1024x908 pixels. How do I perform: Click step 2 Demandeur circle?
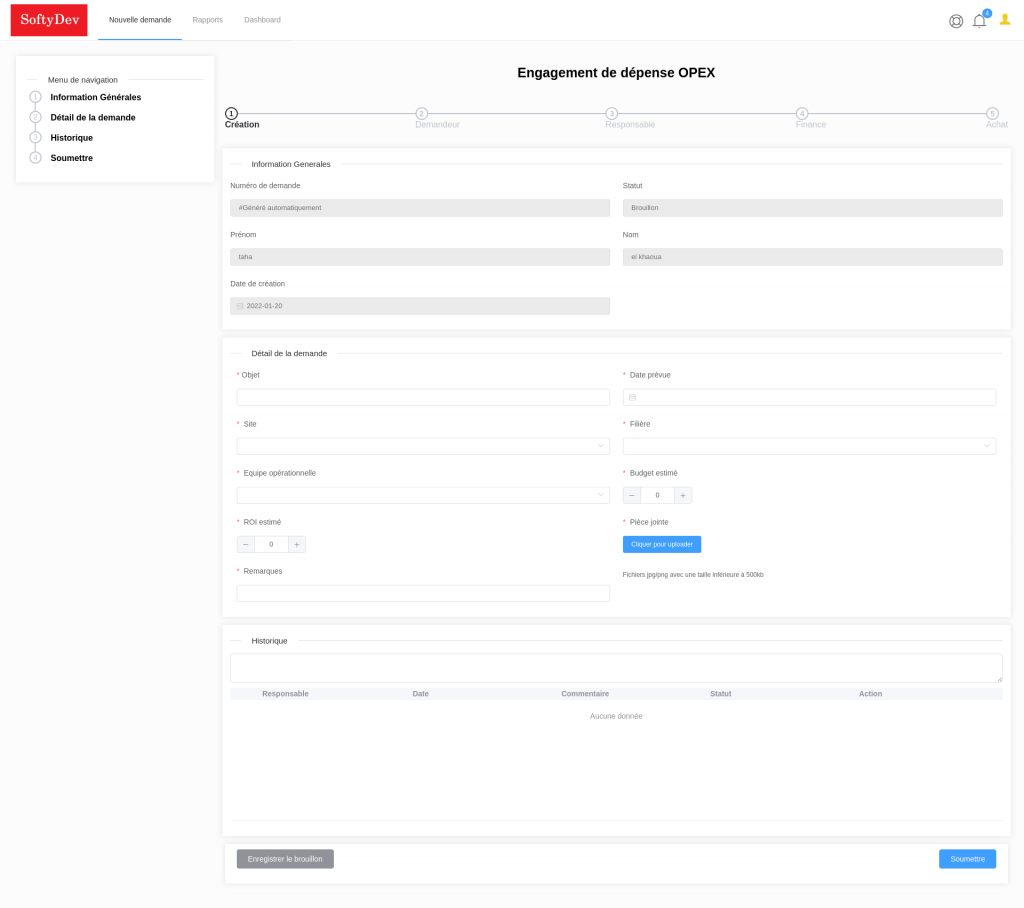click(x=422, y=114)
